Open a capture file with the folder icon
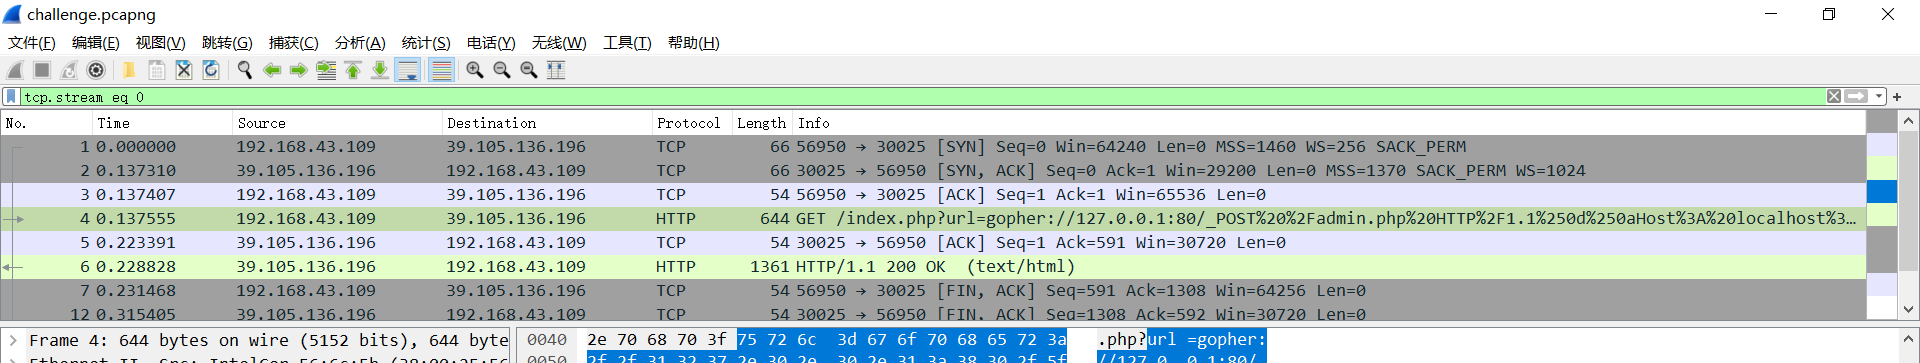Image resolution: width=1920 pixels, height=363 pixels. click(129, 70)
